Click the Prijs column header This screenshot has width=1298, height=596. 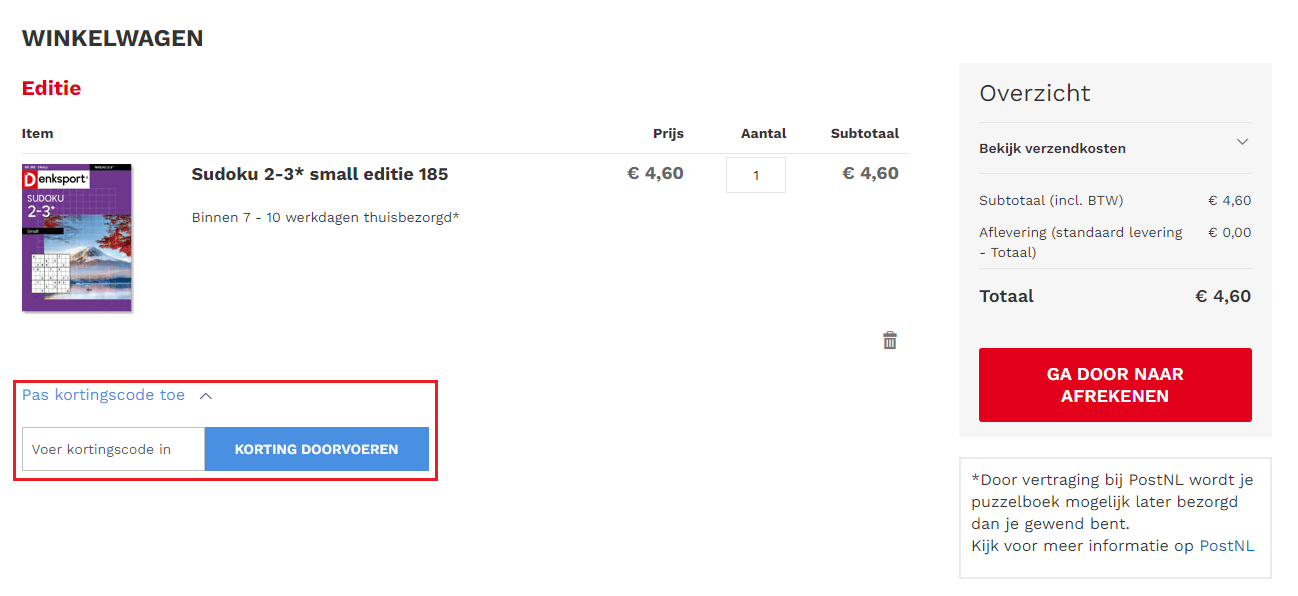[x=668, y=133]
